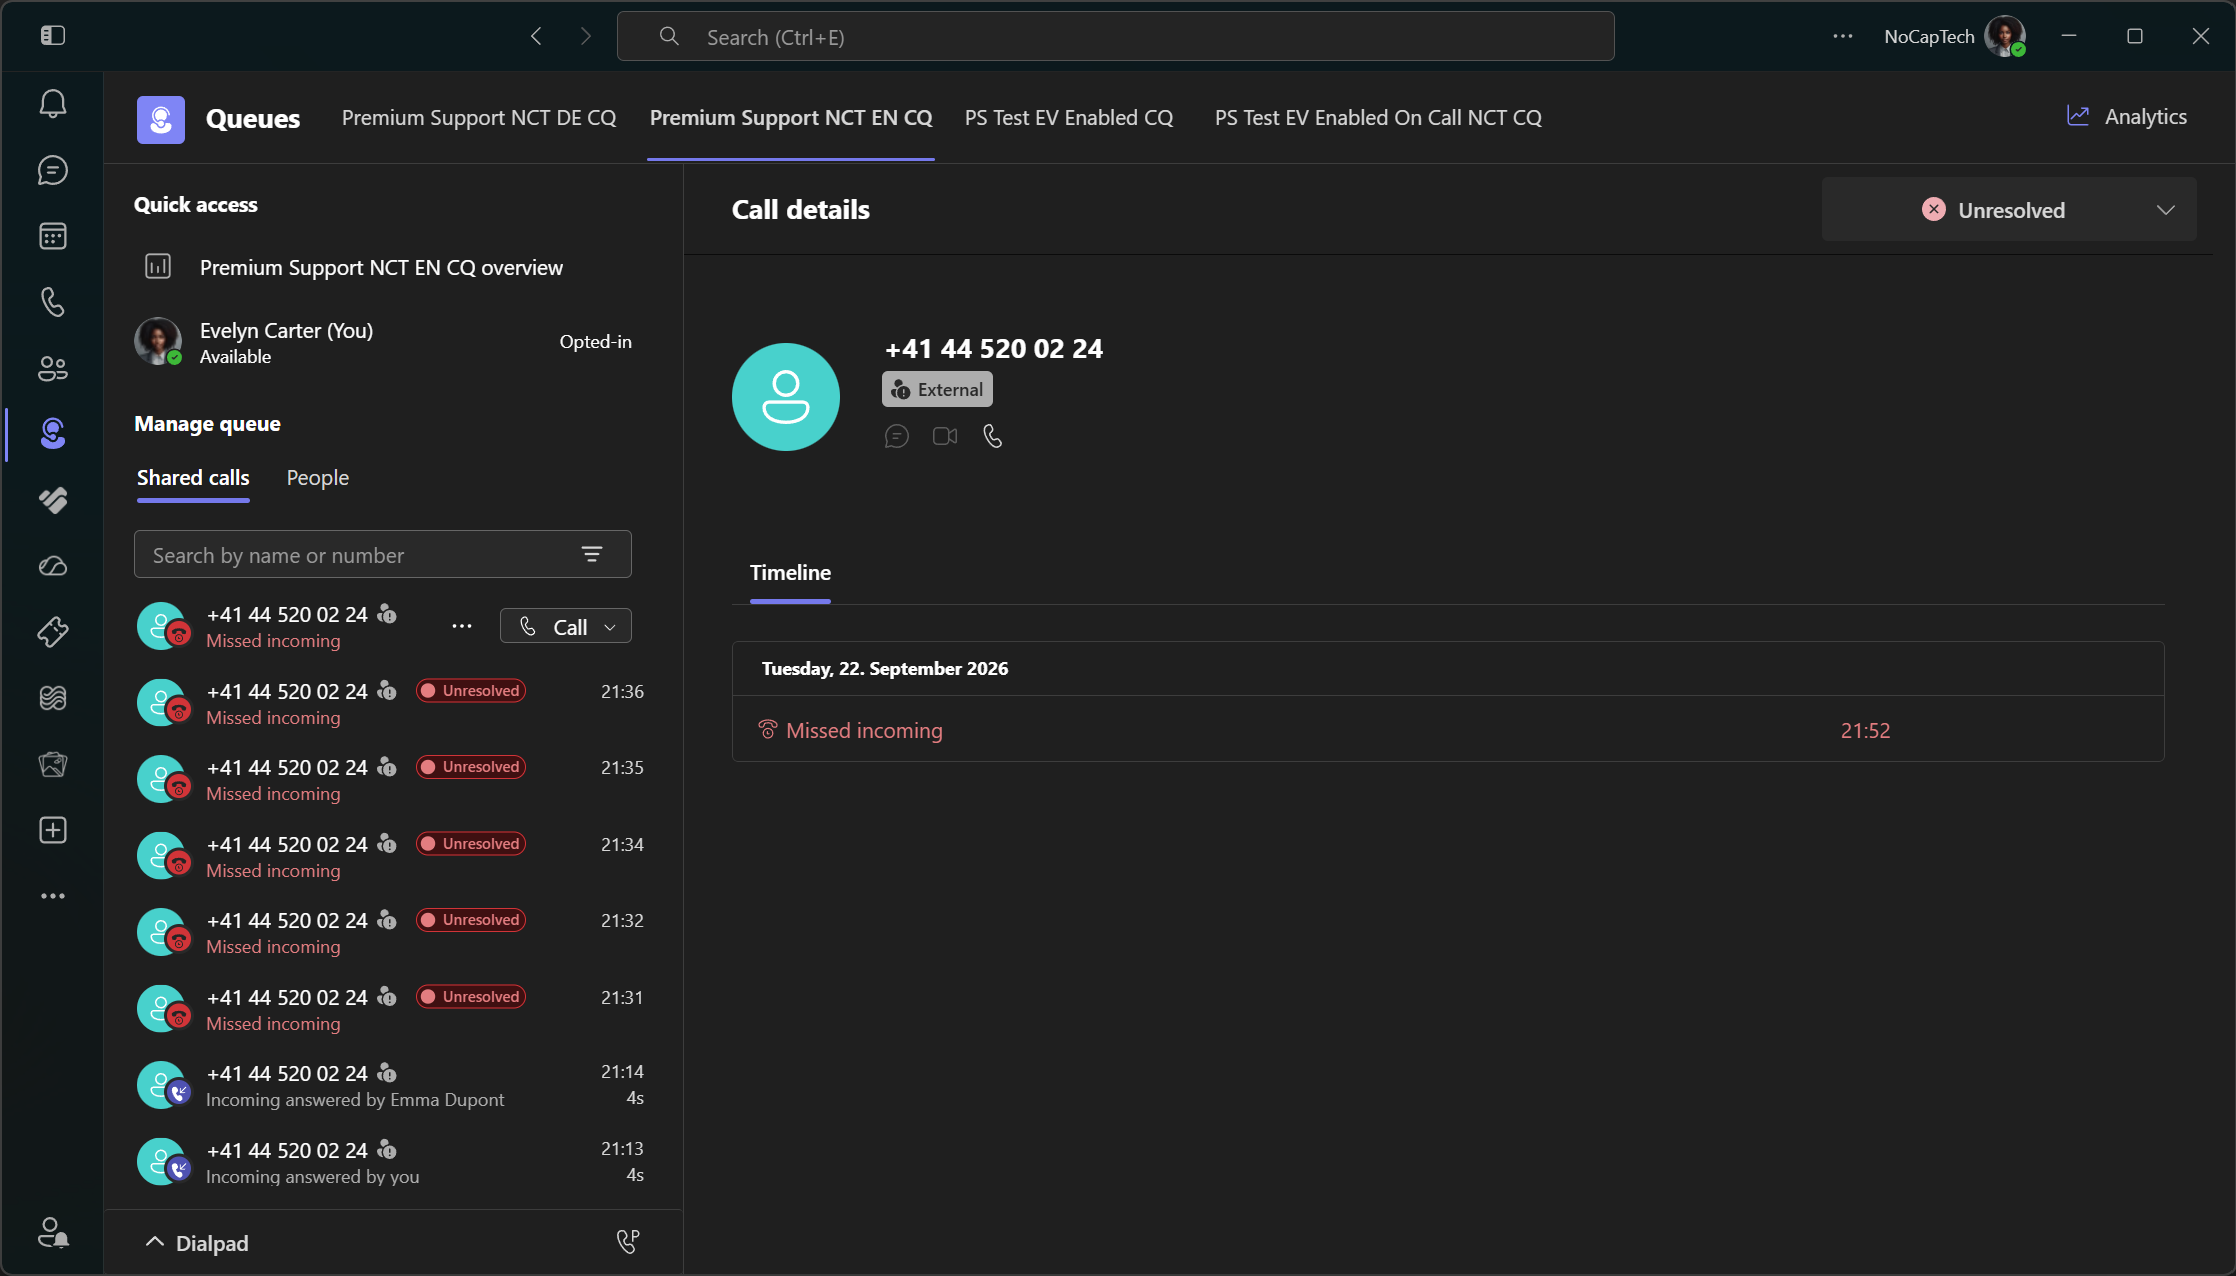2236x1276 pixels.
Task: Select missed call at 21:31
Action: (x=390, y=1010)
